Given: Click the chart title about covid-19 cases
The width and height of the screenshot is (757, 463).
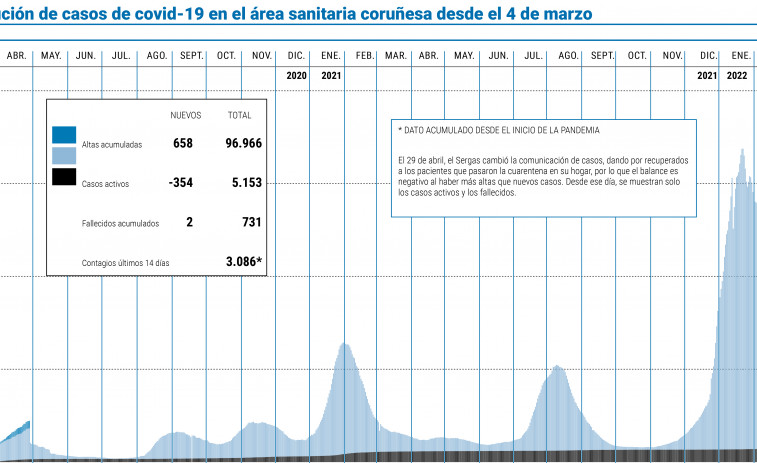Looking at the screenshot, I should pyautogui.click(x=296, y=14).
